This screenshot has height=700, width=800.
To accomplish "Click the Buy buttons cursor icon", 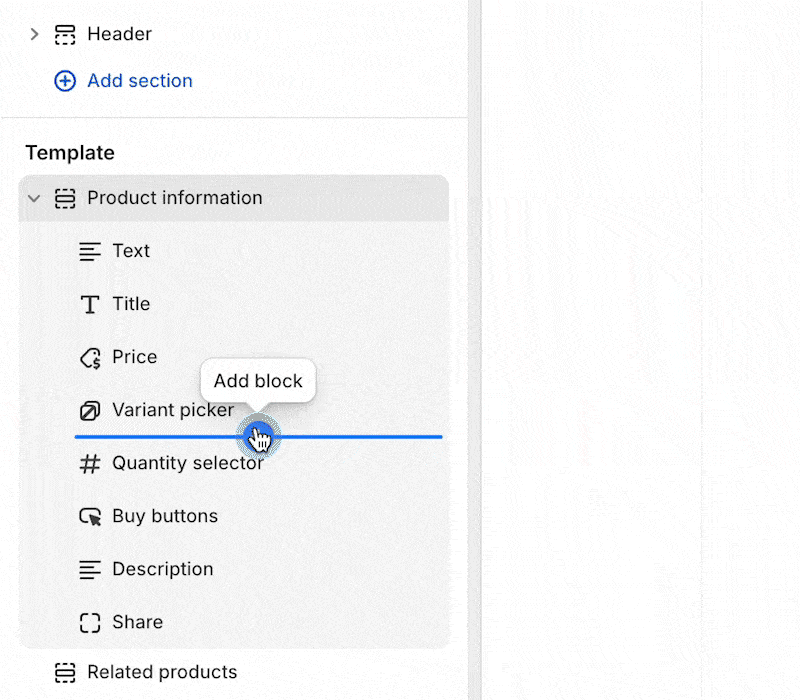I will [90, 516].
